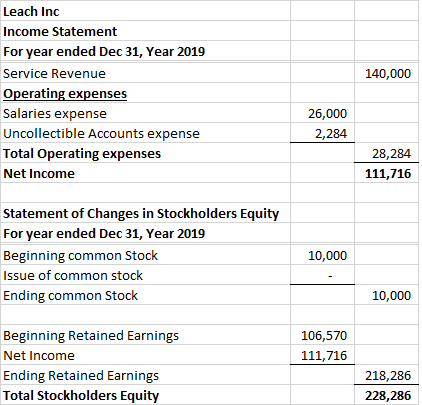422x405 pixels.
Task: Click the 'Salaries expense' label
Action: point(55,114)
